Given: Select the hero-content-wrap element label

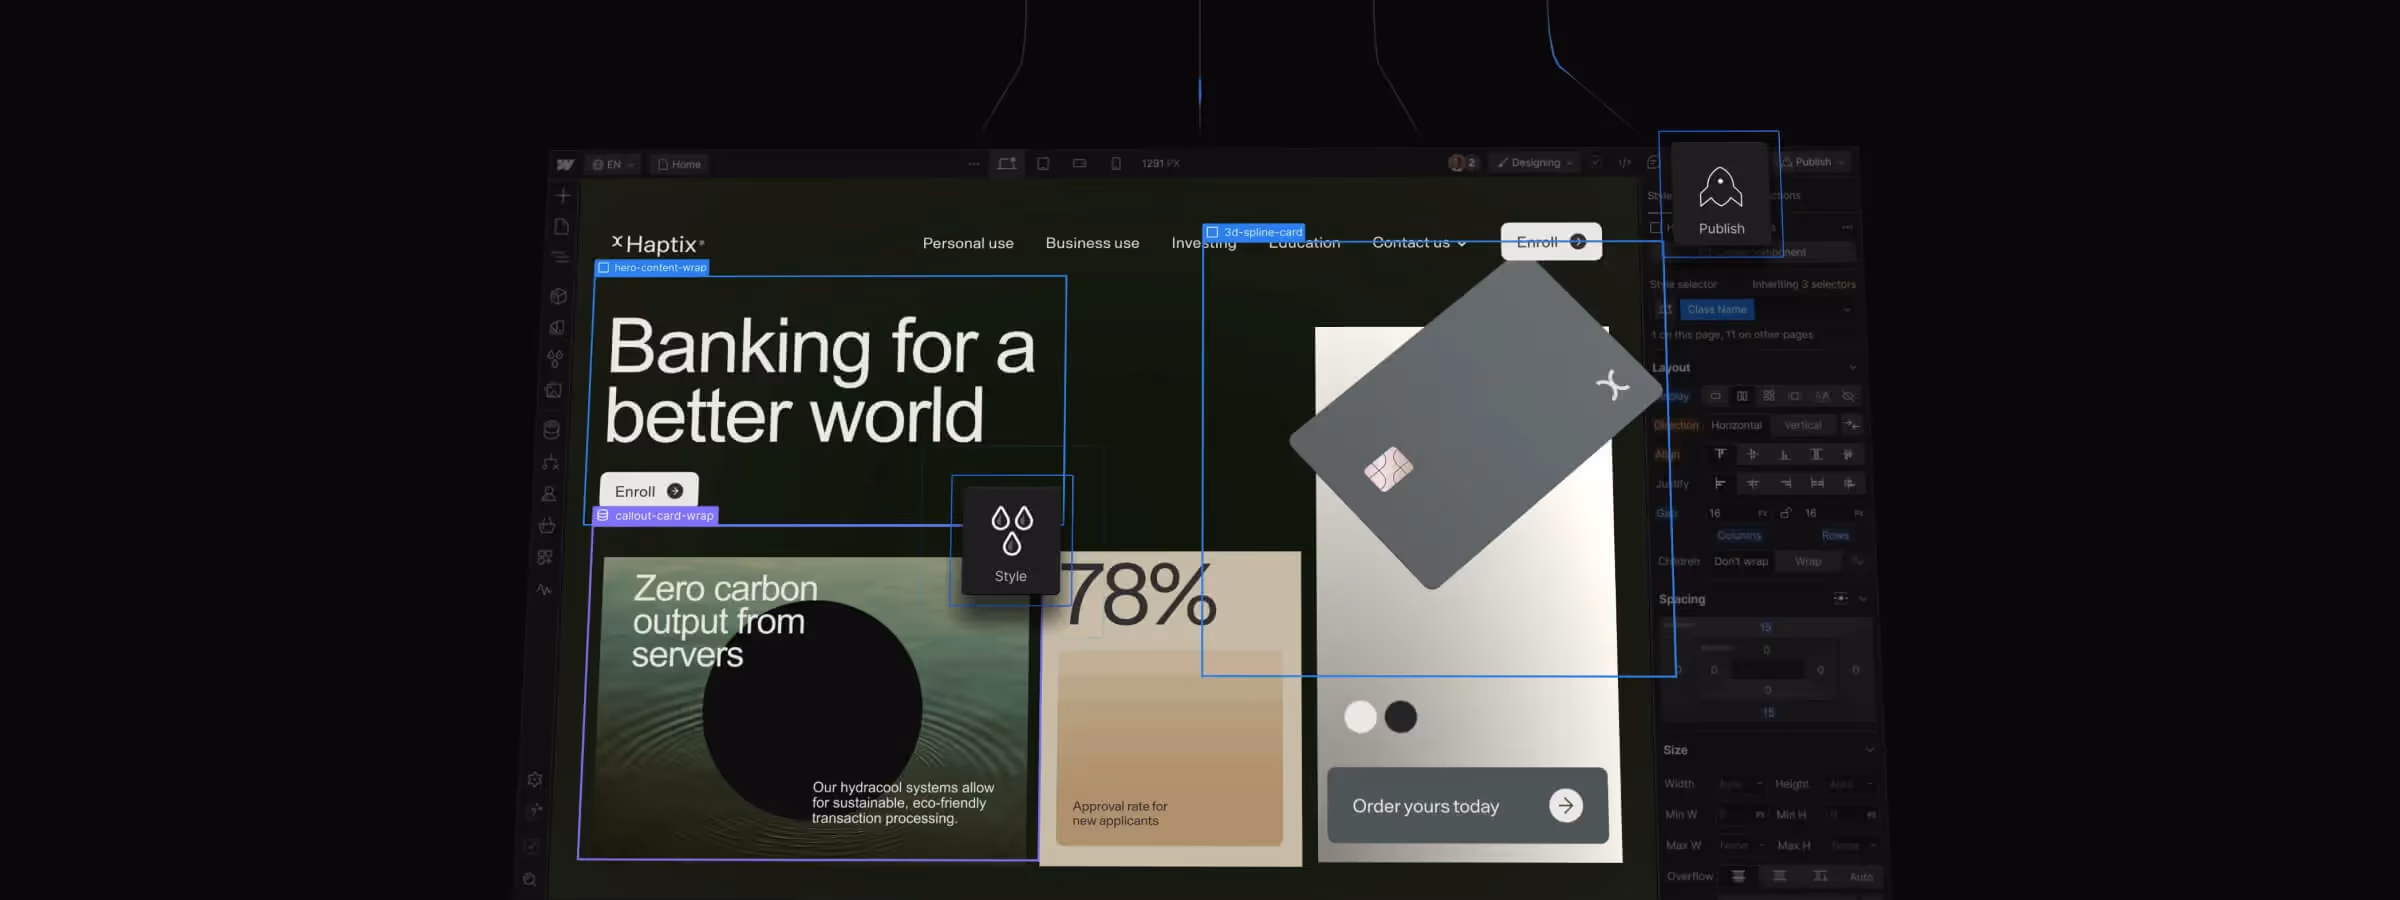Looking at the screenshot, I should (x=652, y=268).
